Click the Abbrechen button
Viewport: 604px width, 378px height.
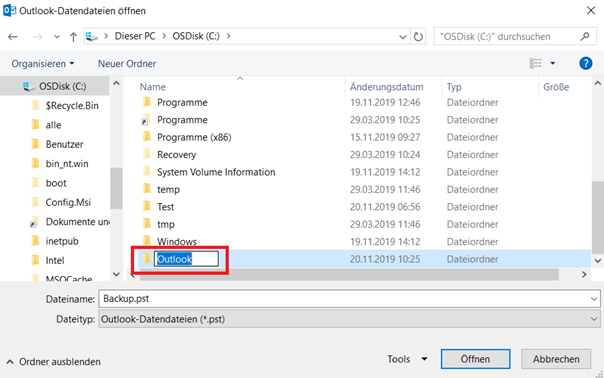coord(556,359)
